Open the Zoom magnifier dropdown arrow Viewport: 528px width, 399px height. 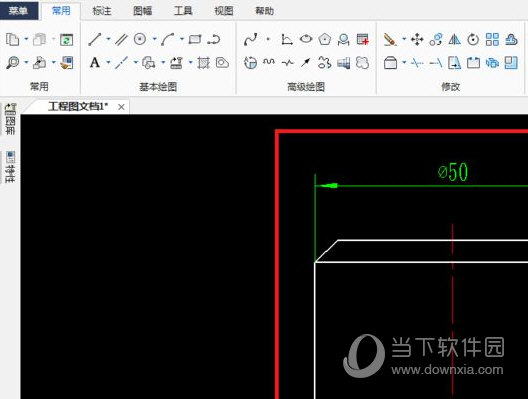tap(26, 62)
